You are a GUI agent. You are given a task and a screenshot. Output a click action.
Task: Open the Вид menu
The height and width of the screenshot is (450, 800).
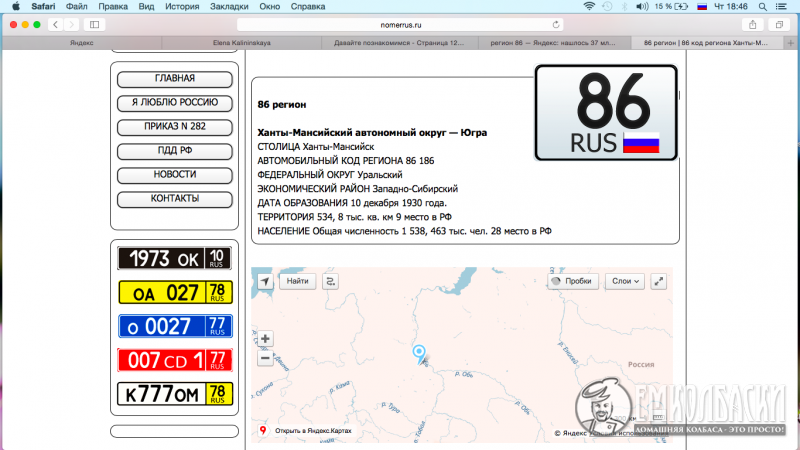pyautogui.click(x=146, y=7)
